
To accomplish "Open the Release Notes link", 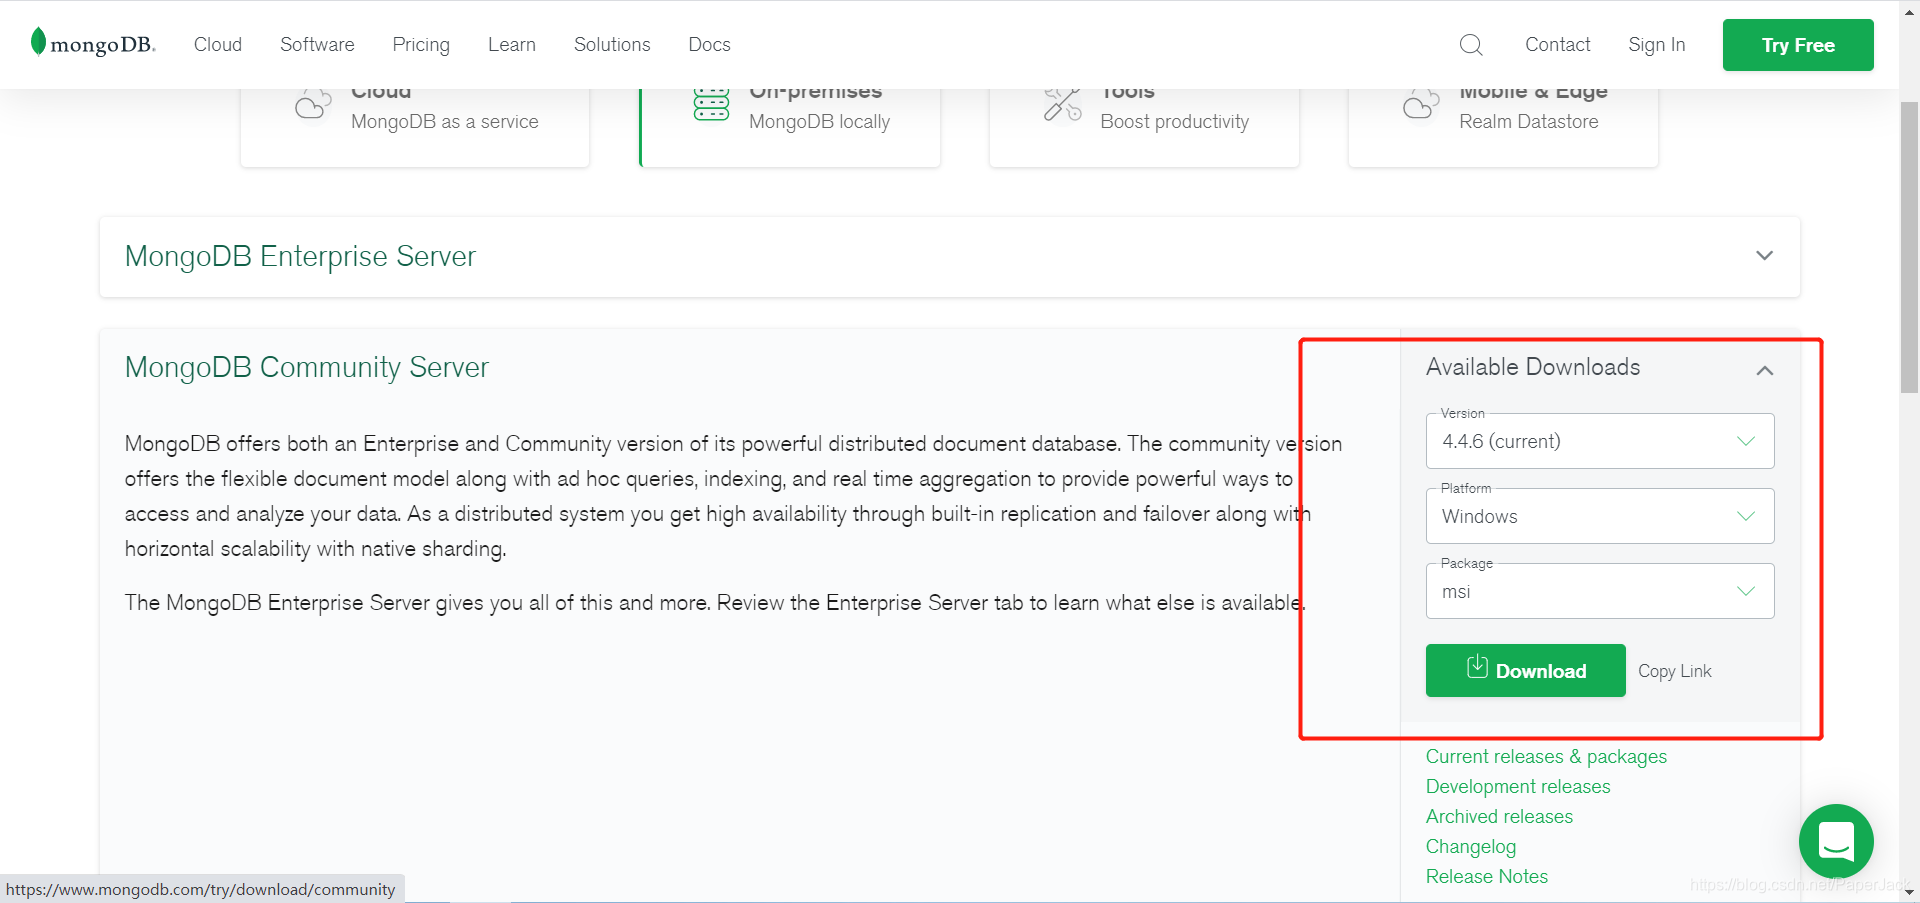I will tap(1487, 877).
